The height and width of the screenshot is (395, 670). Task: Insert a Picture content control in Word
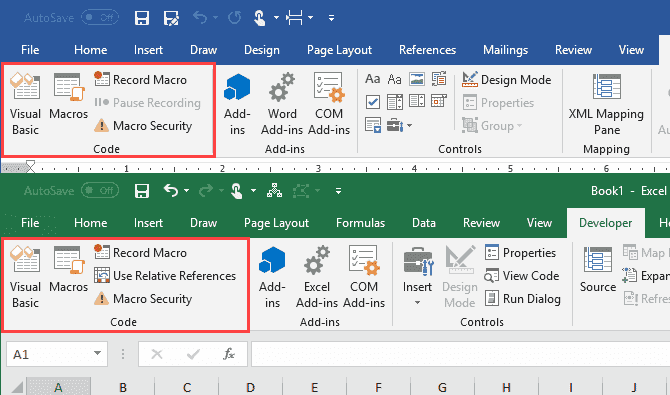417,79
